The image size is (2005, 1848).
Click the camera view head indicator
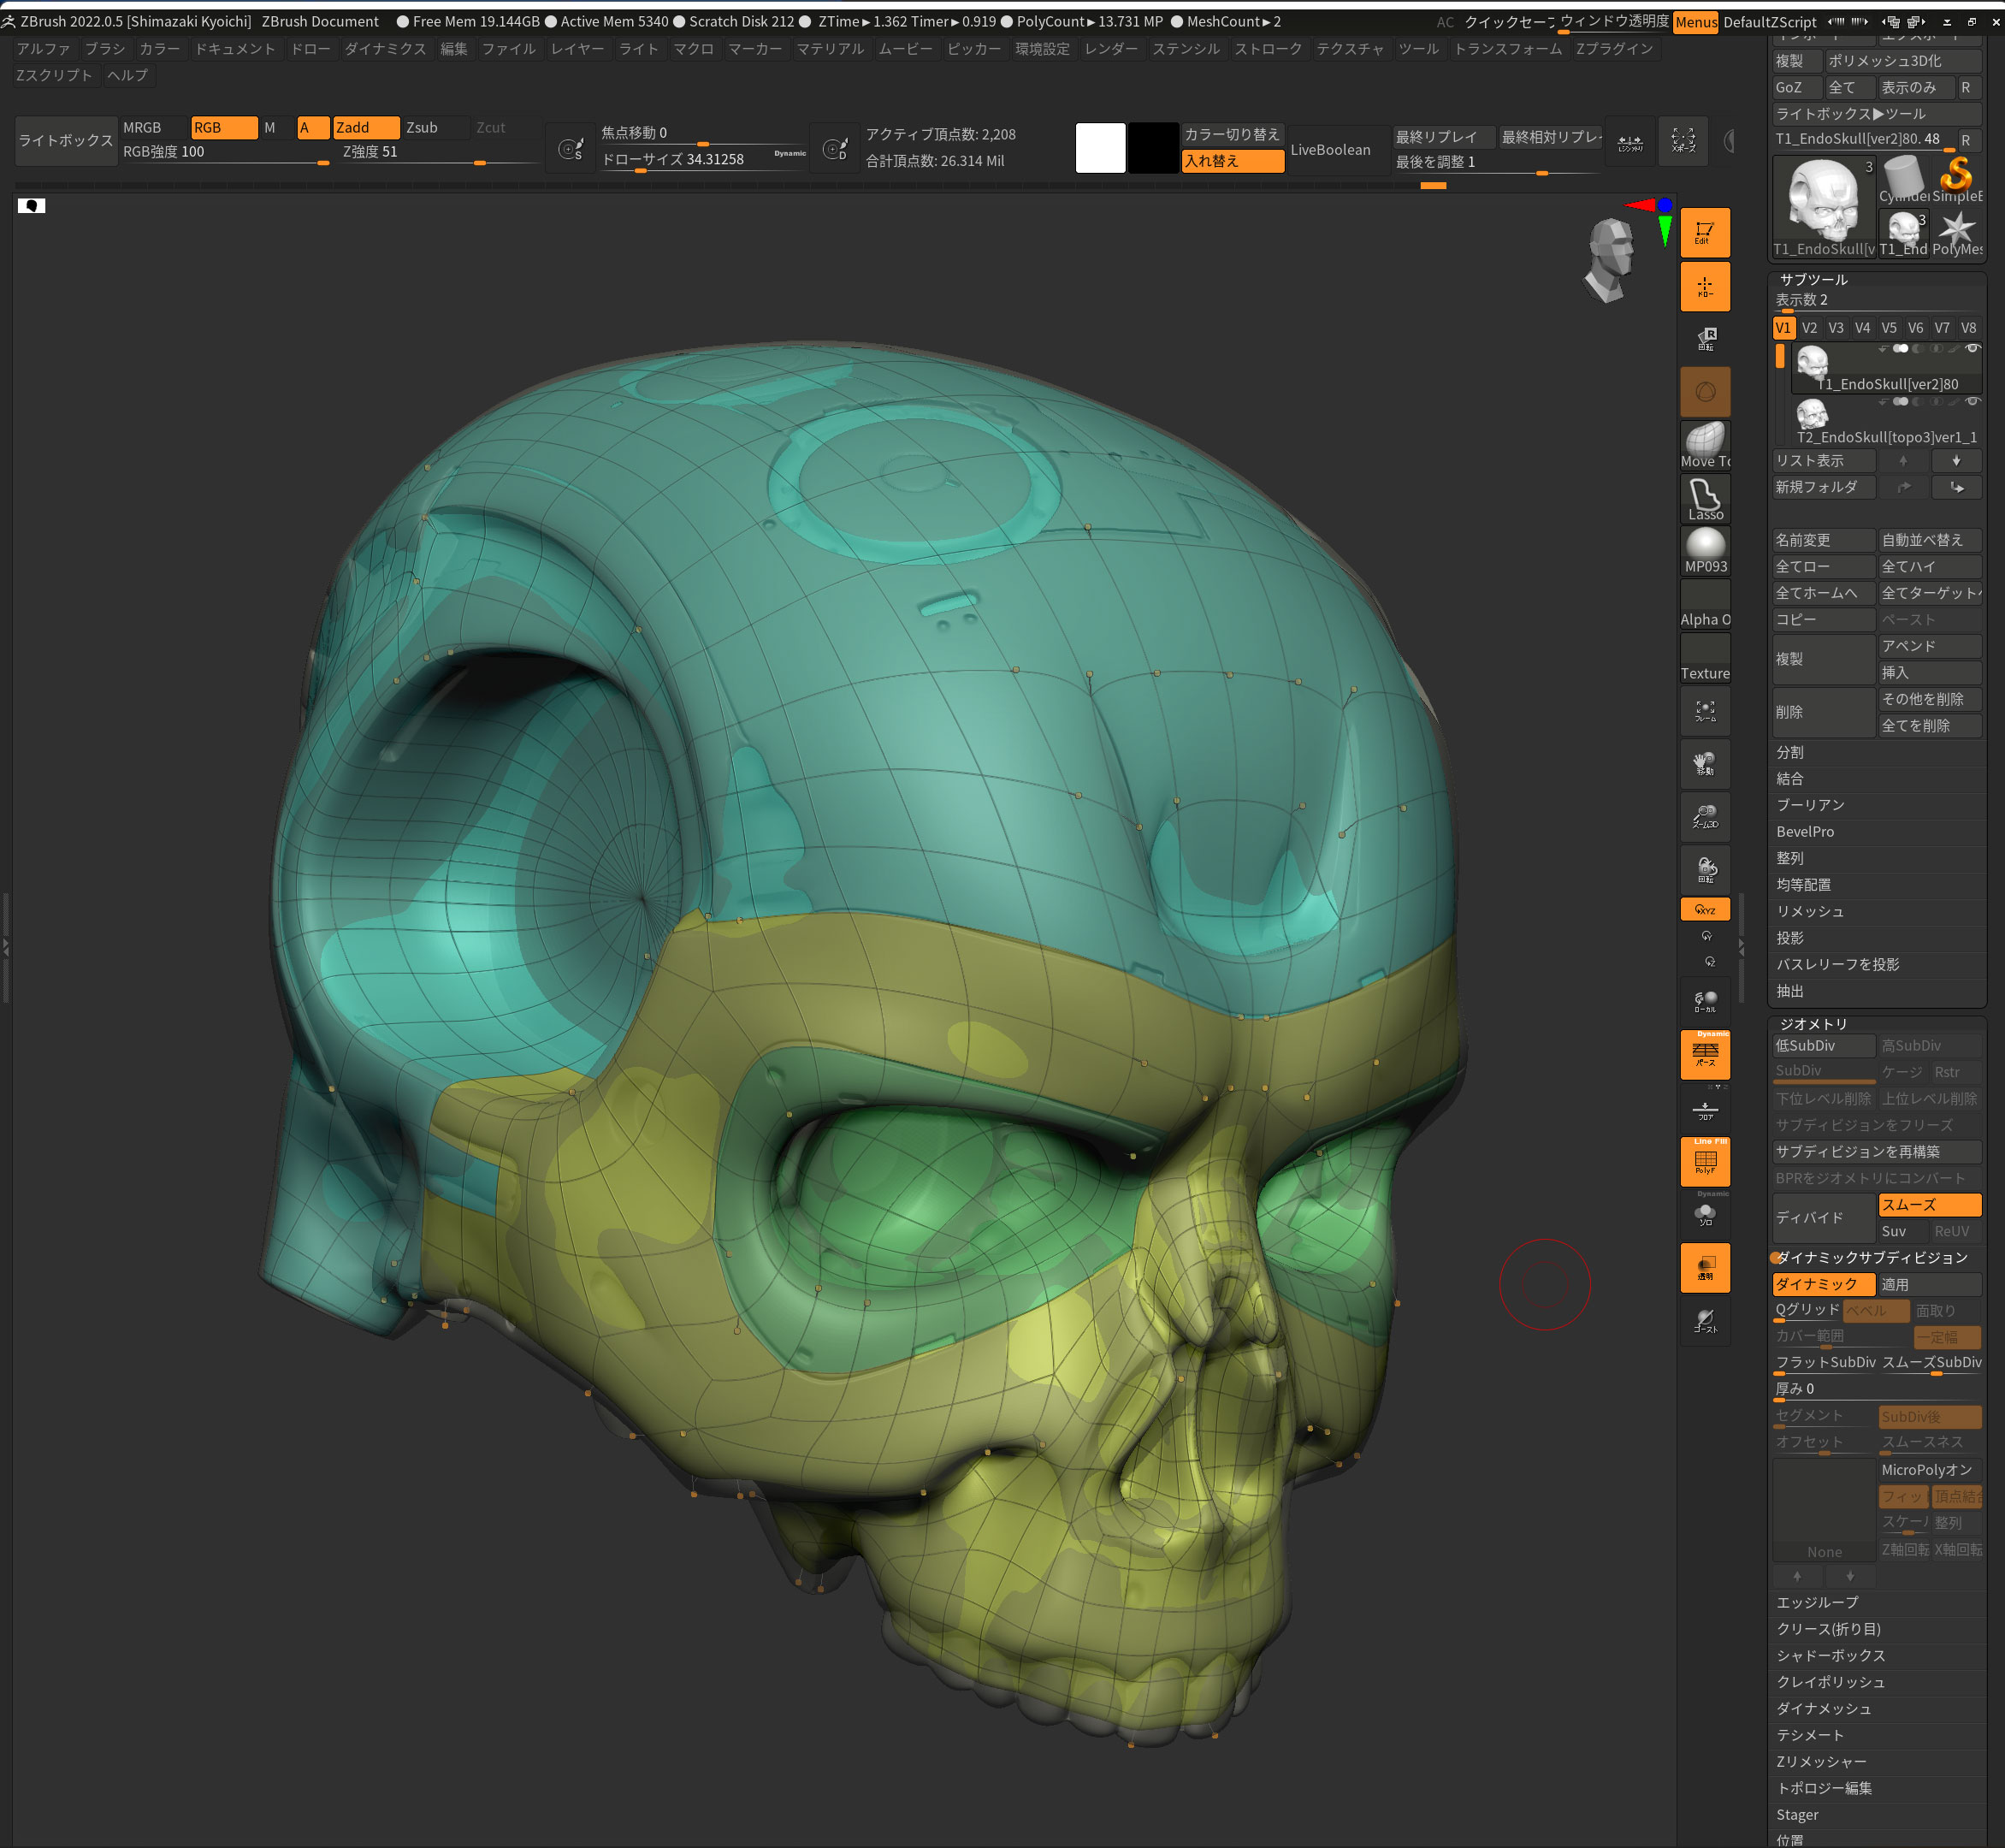tap(1610, 260)
